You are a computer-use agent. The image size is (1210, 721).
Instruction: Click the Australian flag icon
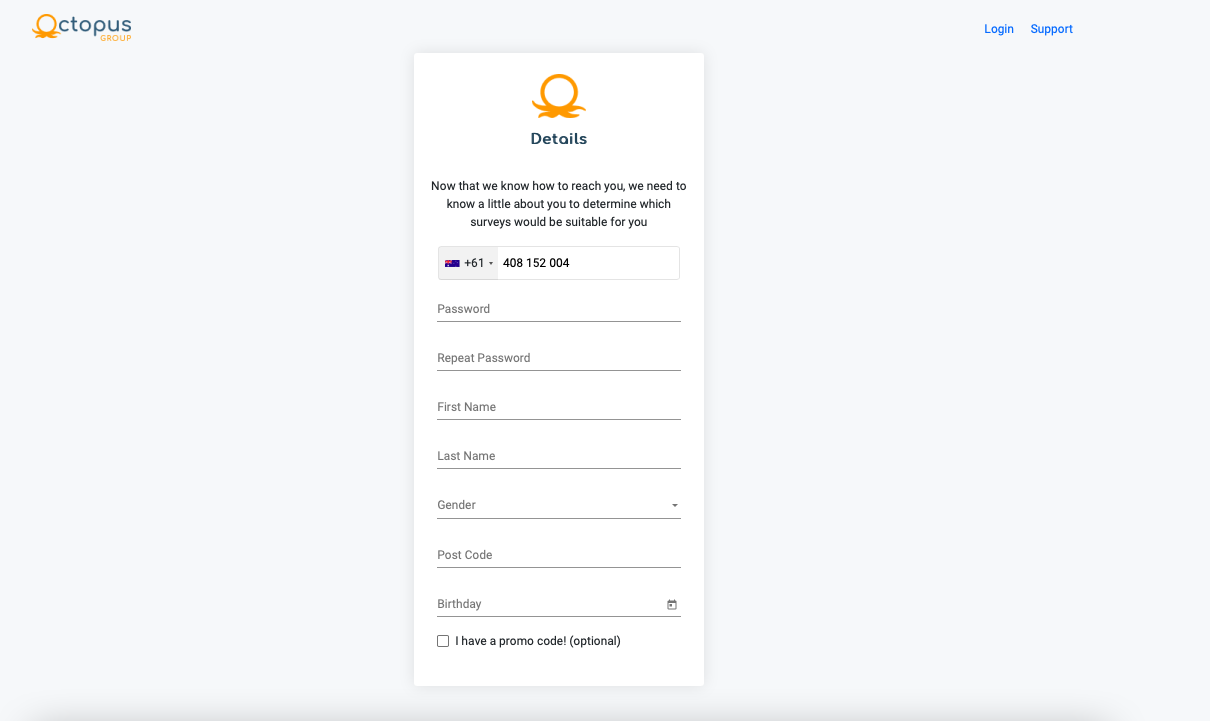pyautogui.click(x=452, y=263)
